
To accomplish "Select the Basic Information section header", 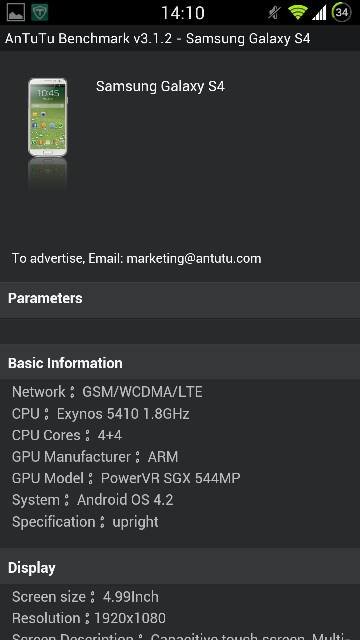I will coord(180,363).
